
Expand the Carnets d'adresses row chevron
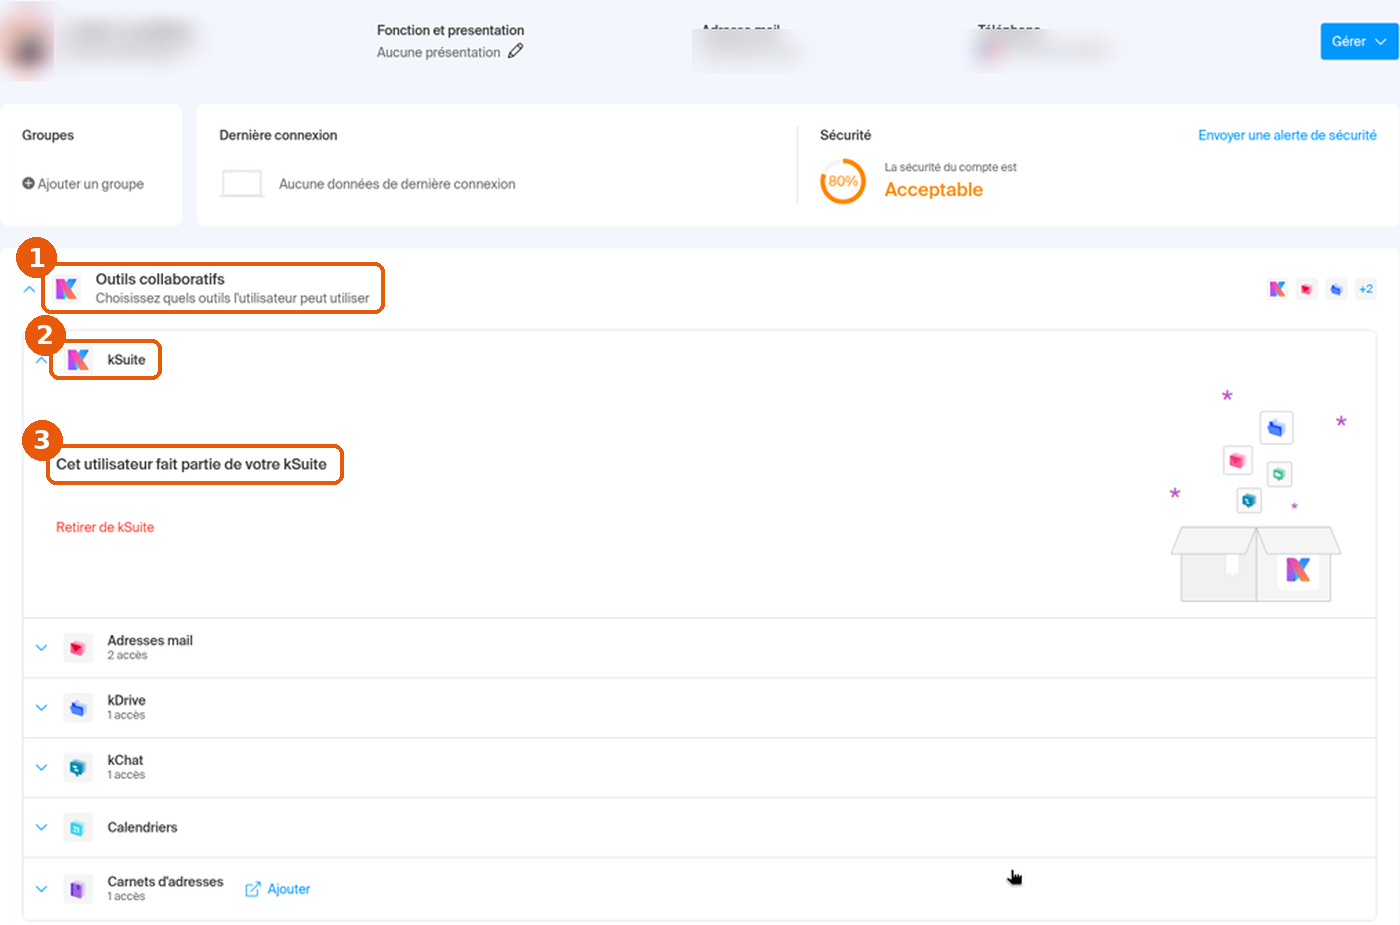coord(41,889)
